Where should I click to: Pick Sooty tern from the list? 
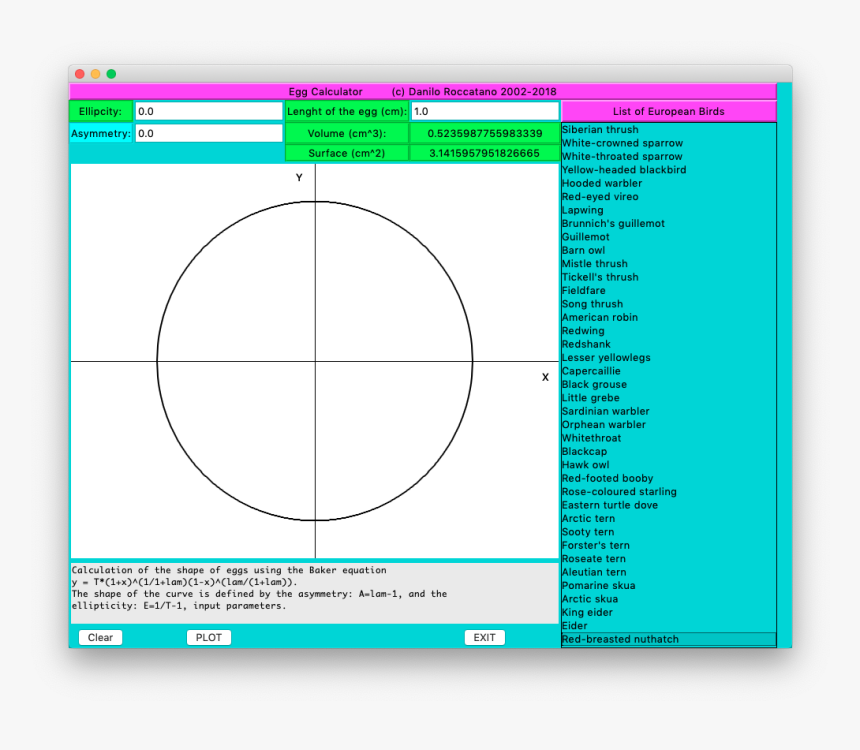tap(669, 532)
